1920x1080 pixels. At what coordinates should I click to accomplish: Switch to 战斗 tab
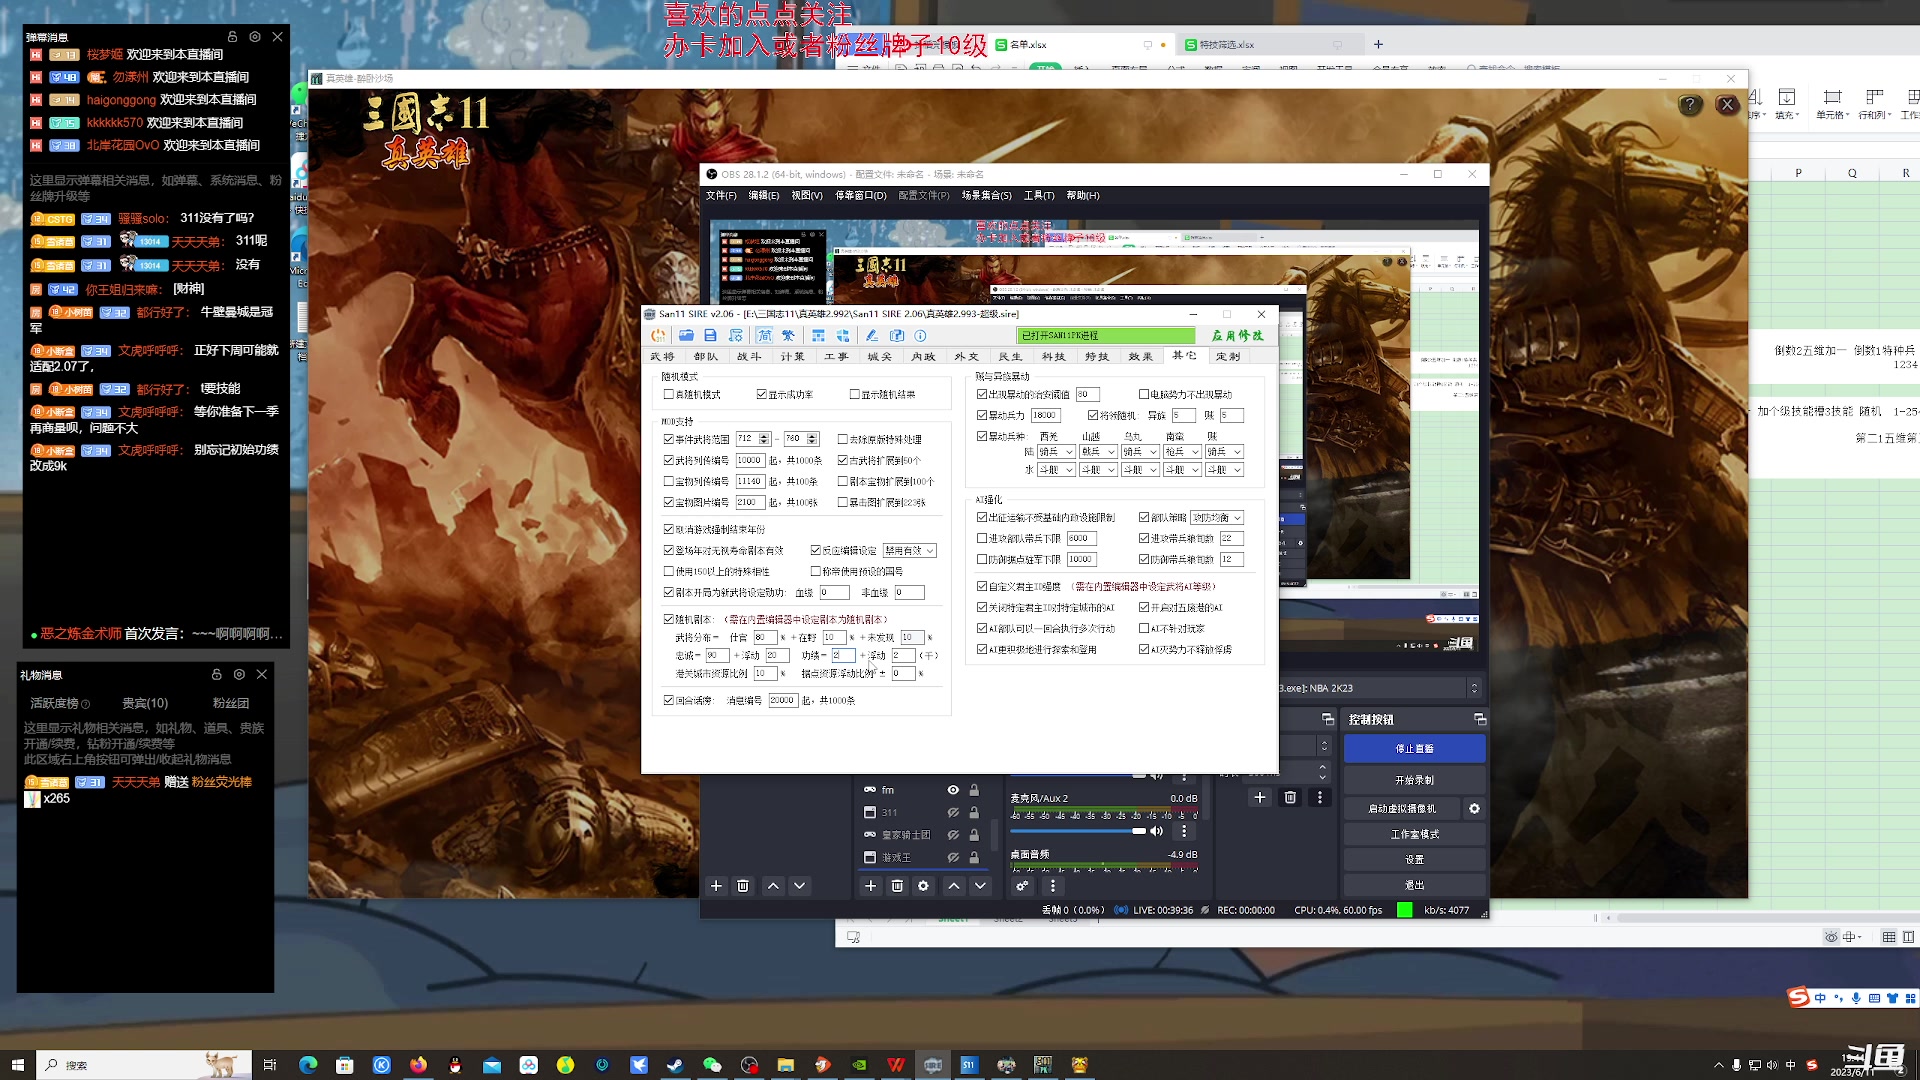click(749, 356)
